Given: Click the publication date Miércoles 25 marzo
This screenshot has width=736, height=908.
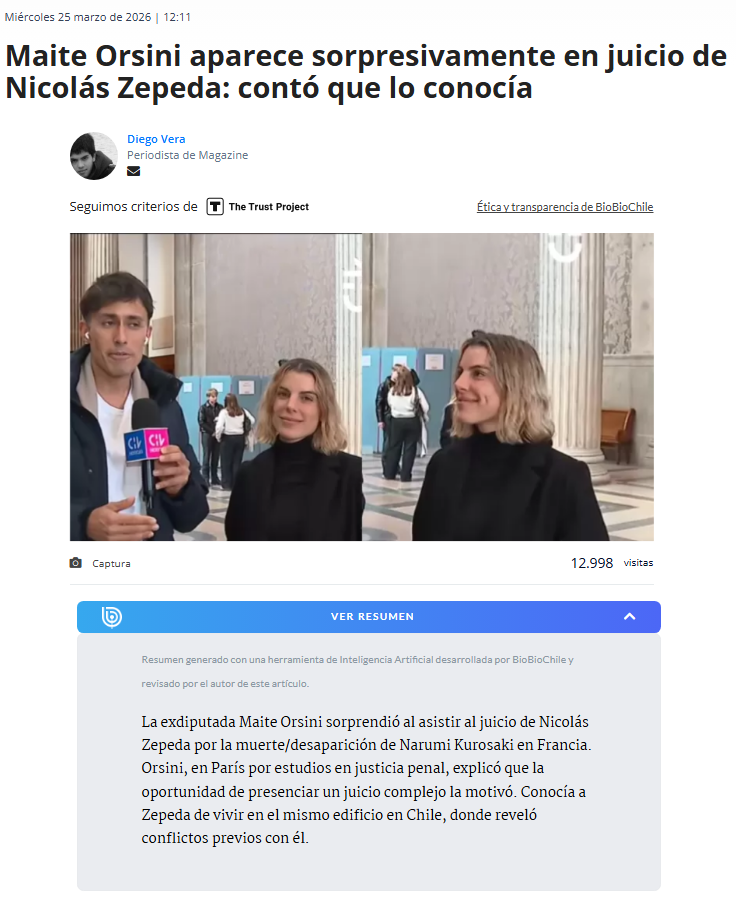Looking at the screenshot, I should coord(78,17).
